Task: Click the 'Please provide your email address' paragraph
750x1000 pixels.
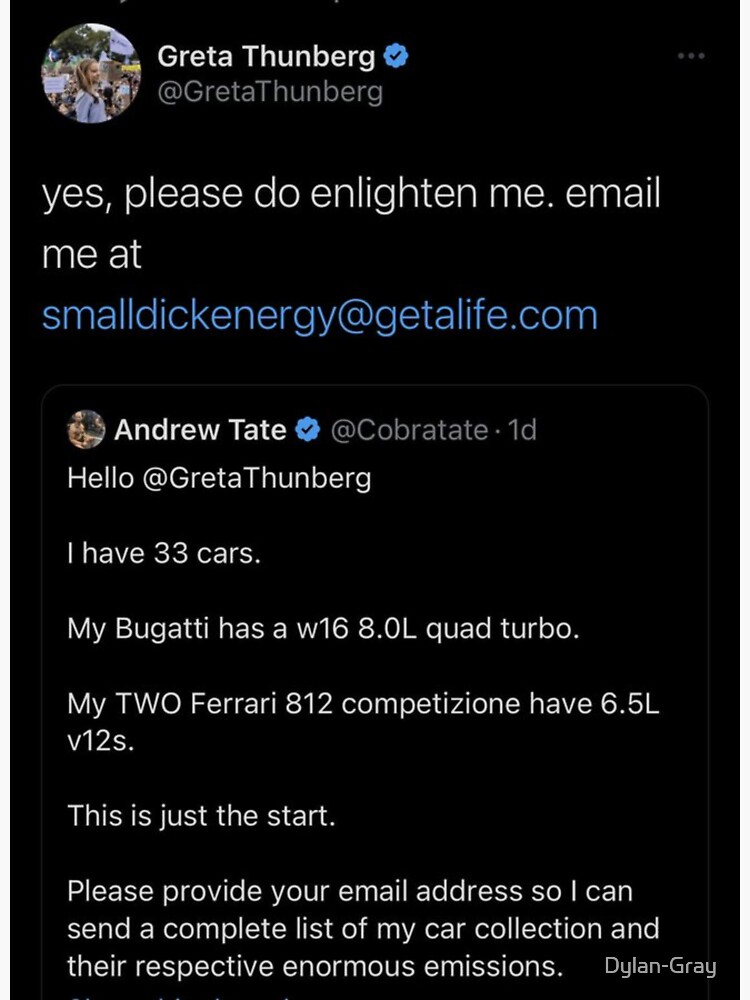Action: [x=349, y=890]
